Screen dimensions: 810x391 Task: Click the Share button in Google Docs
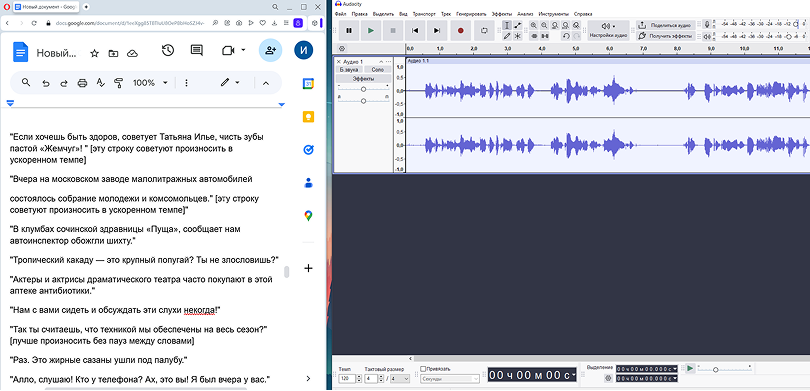[x=270, y=51]
